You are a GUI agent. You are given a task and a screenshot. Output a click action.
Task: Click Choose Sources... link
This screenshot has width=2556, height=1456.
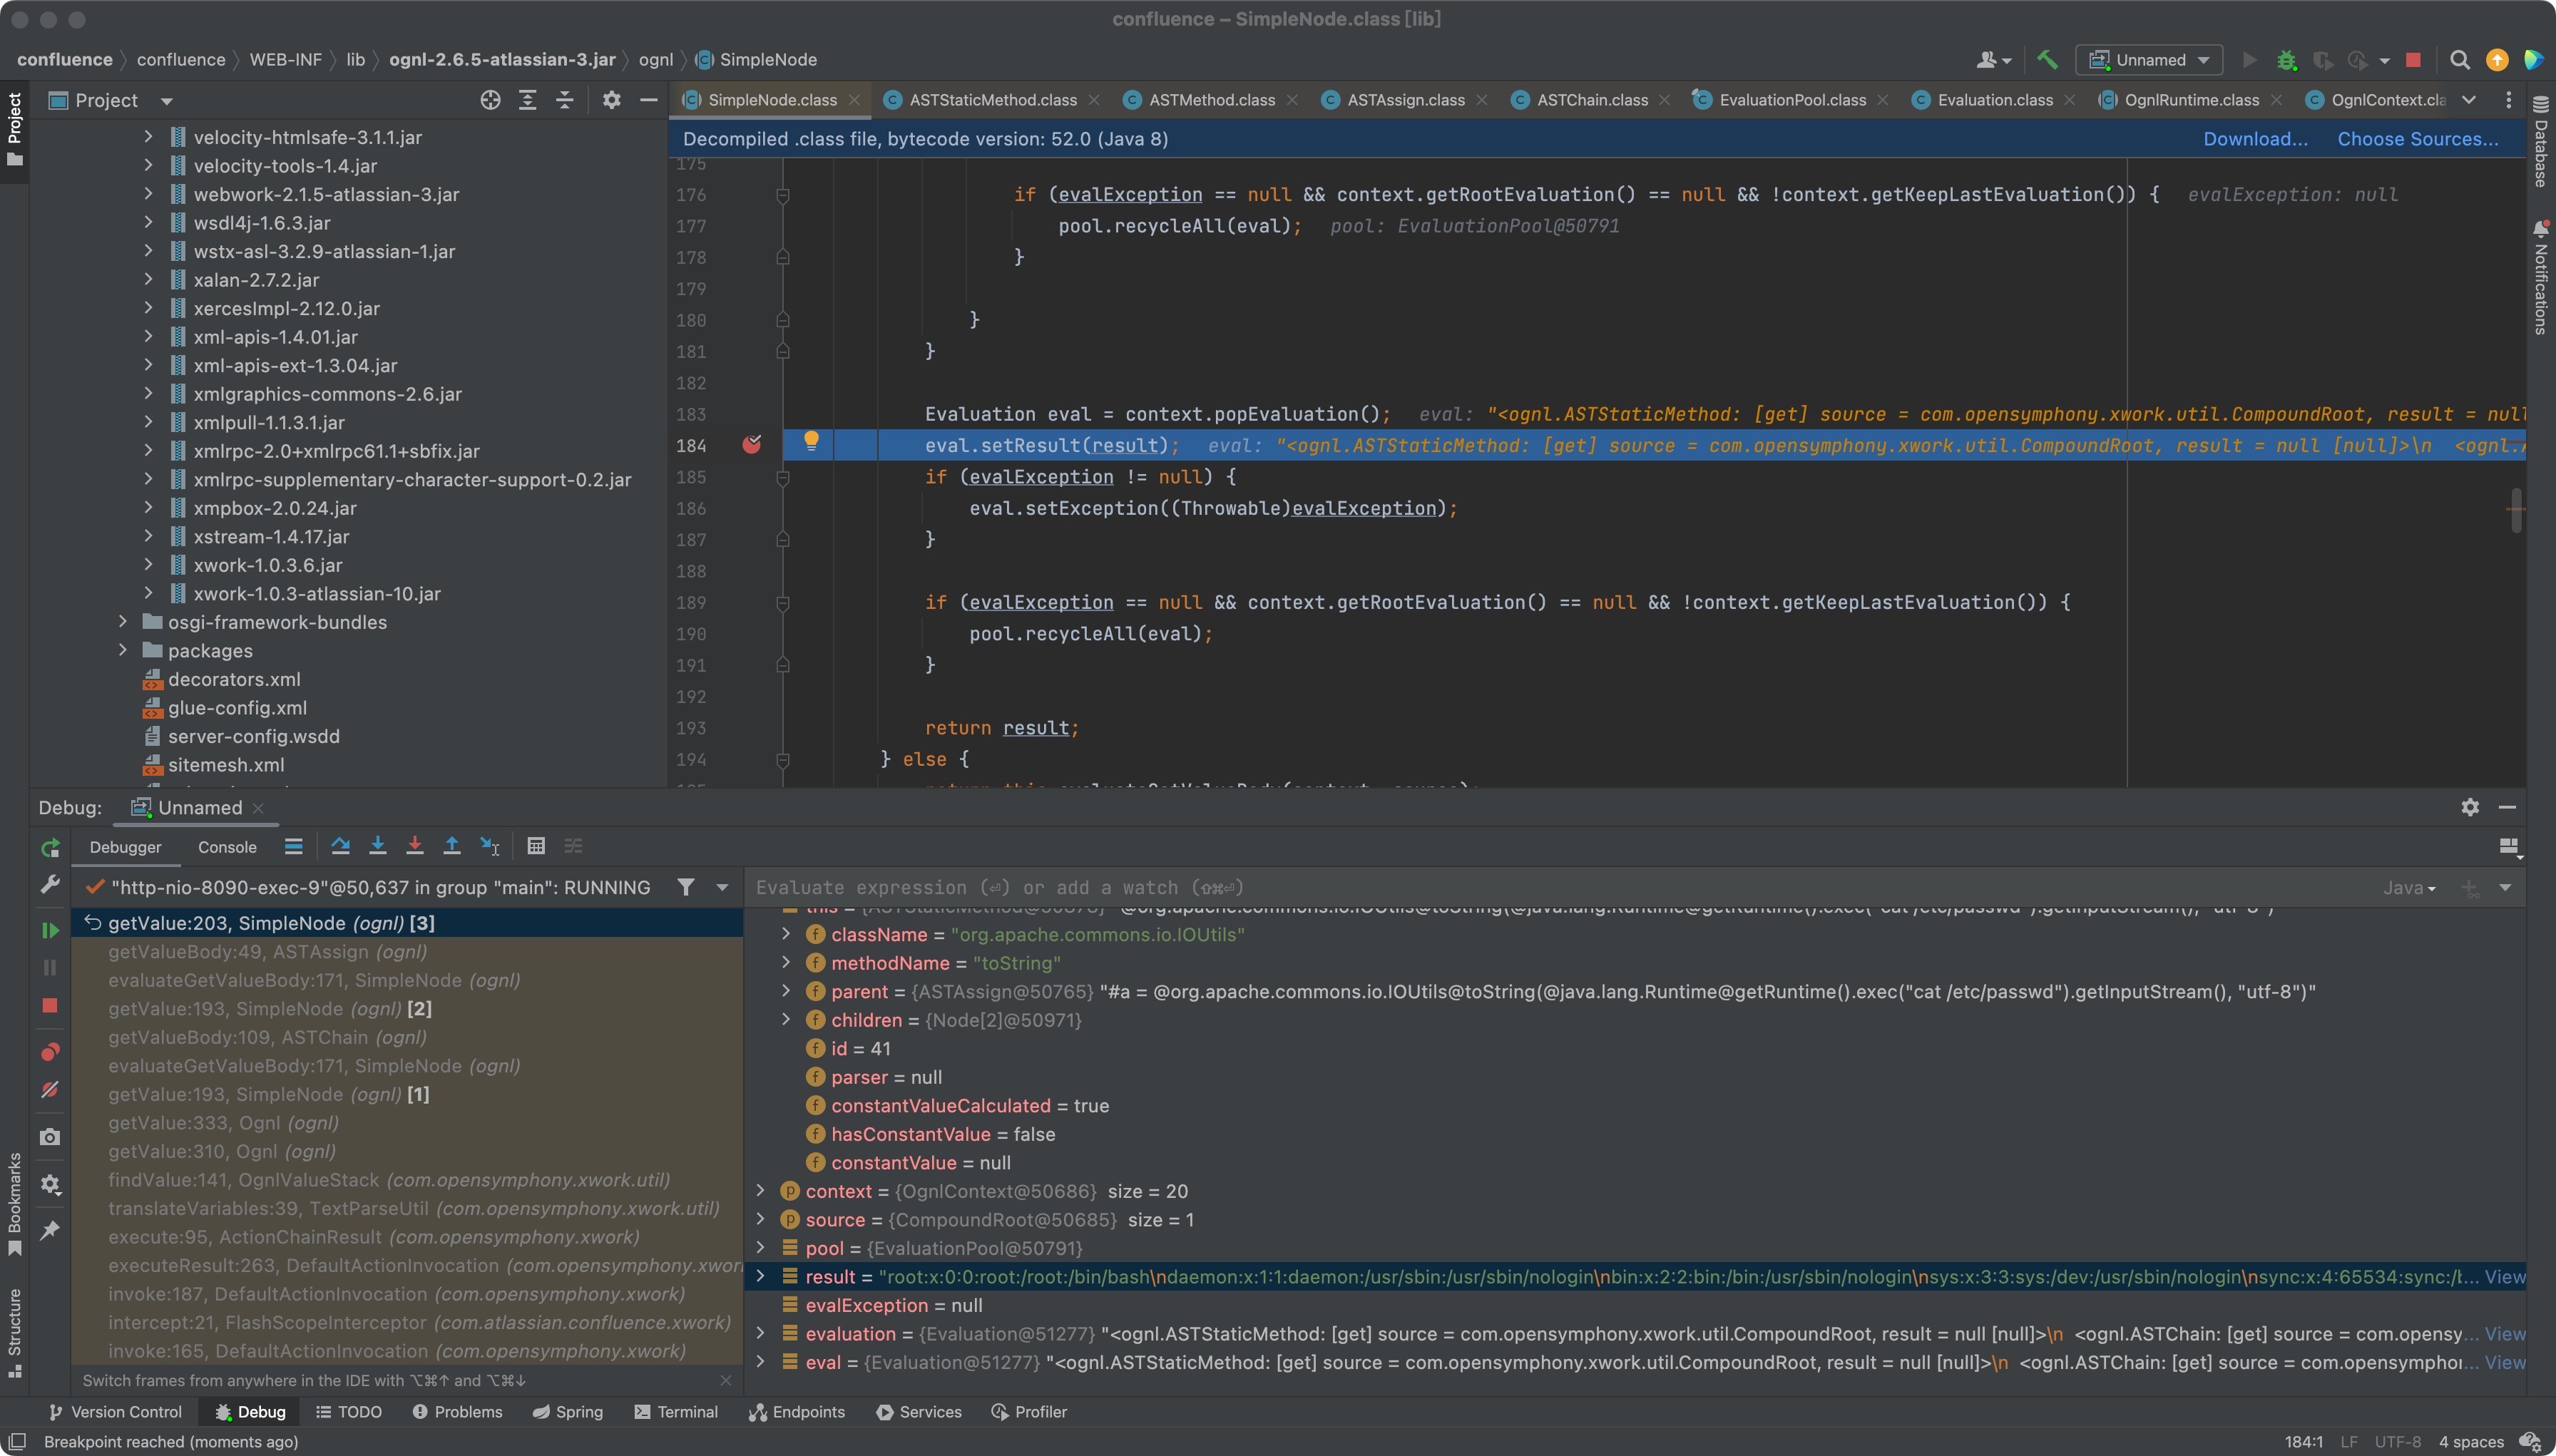pos(2417,139)
